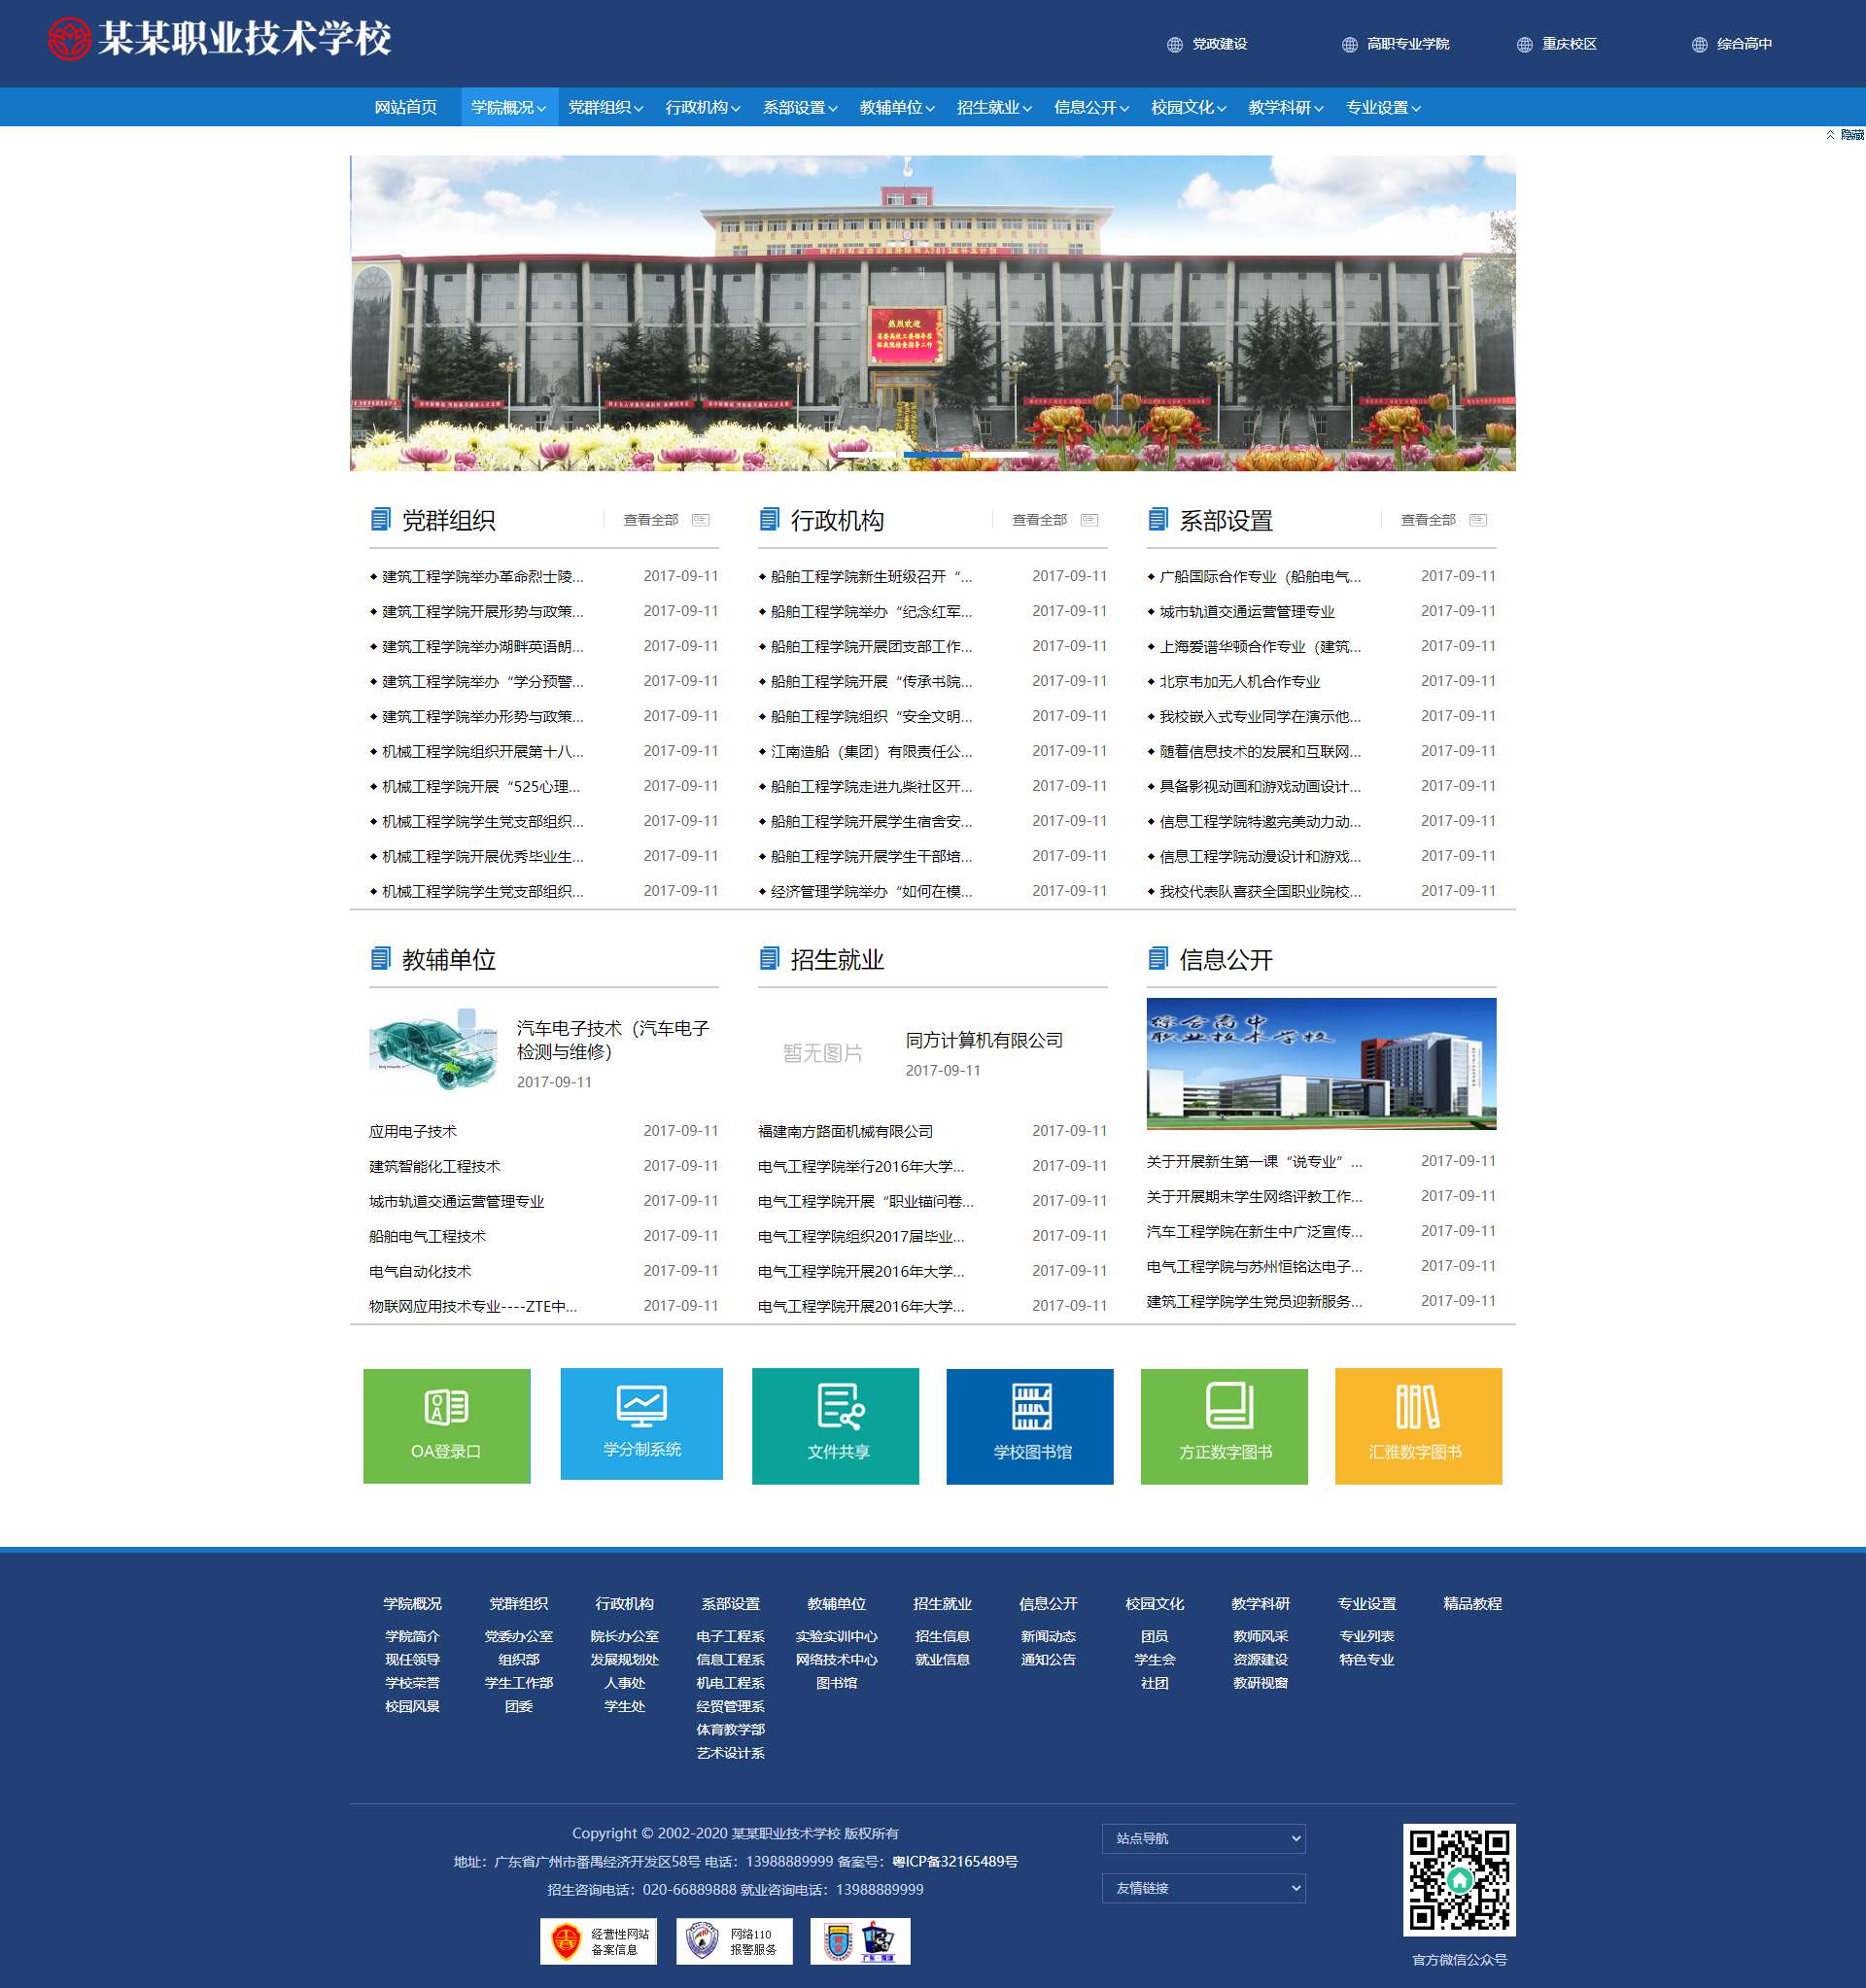Open the 友情链接 dropdown
Screen dimensions: 1866x1988
pyautogui.click(x=1203, y=1888)
